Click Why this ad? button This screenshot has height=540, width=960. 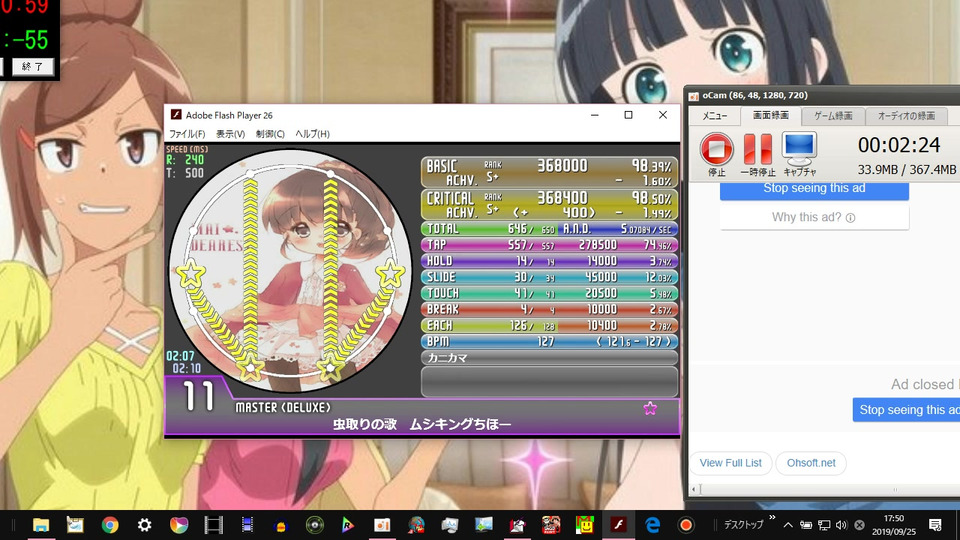pos(814,217)
